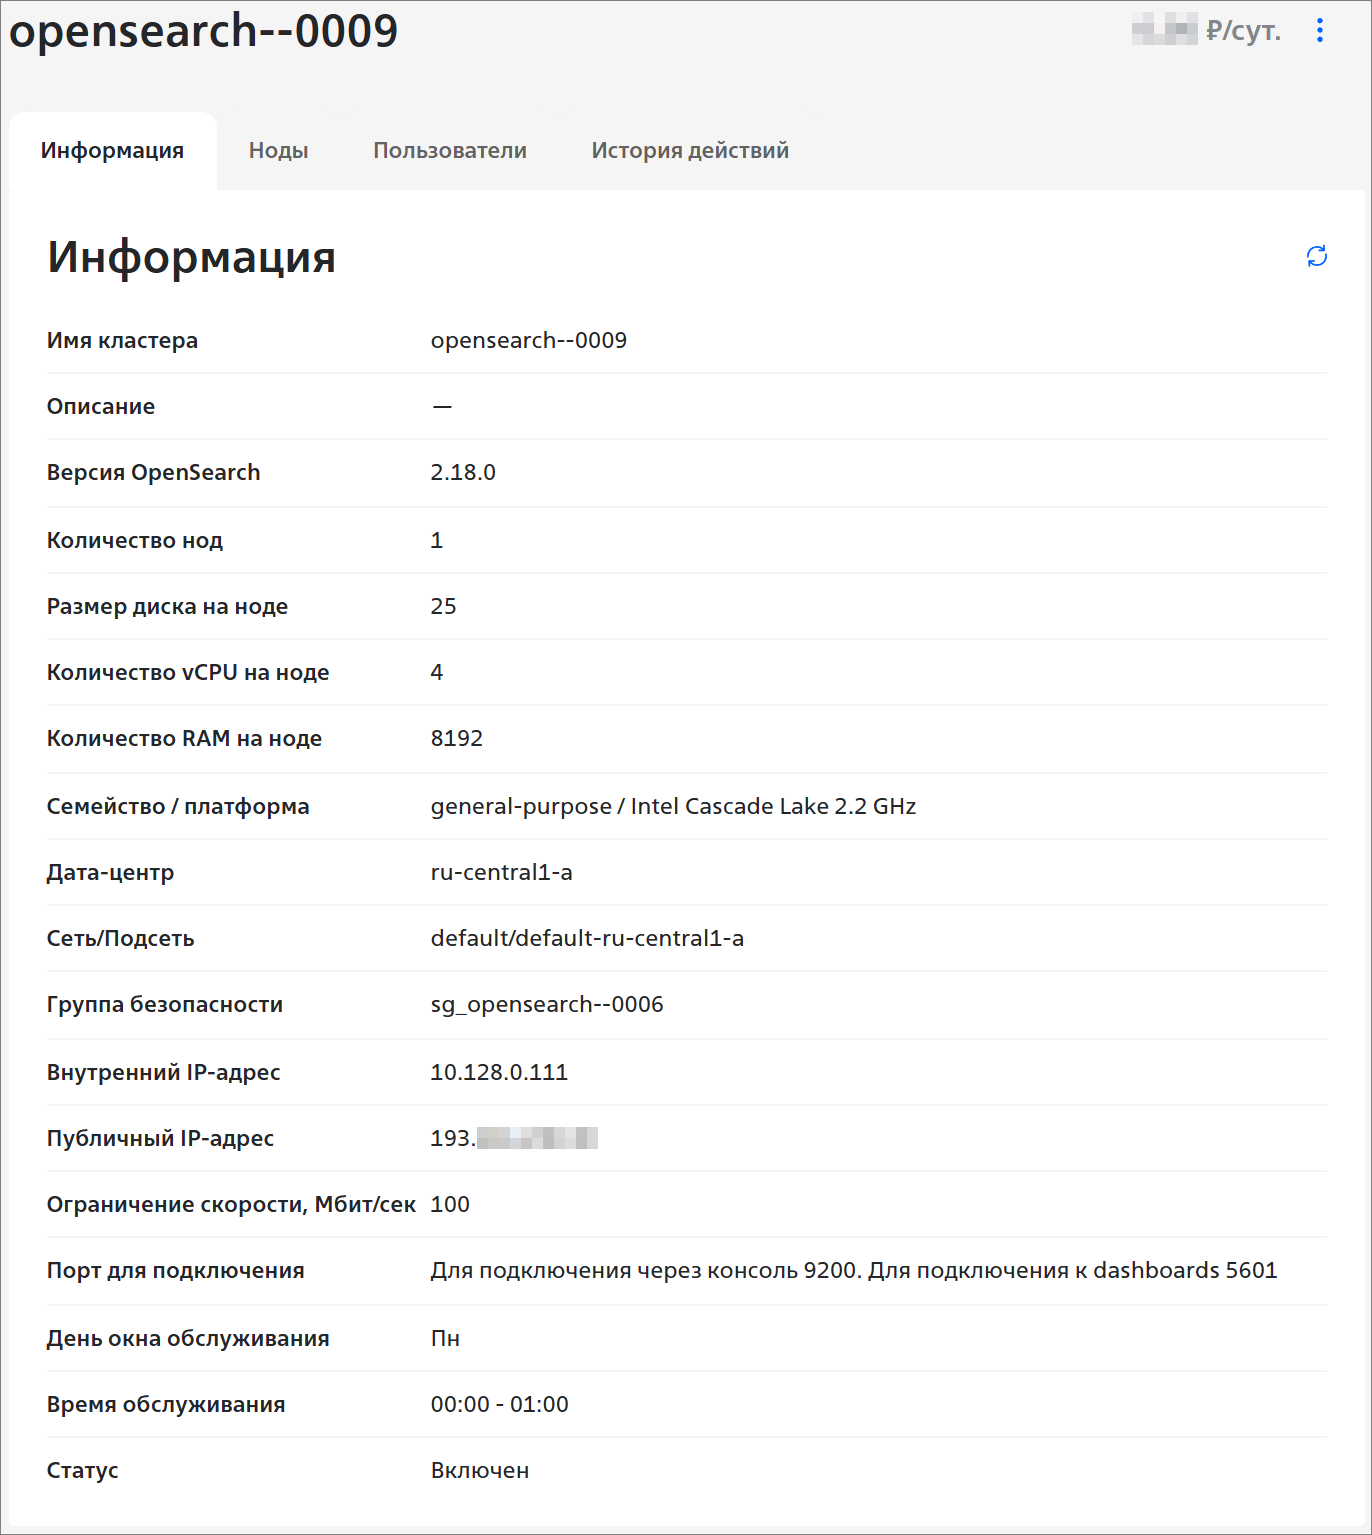Viewport: 1372px width, 1535px height.
Task: Click the status value Включен
Action: (480, 1470)
